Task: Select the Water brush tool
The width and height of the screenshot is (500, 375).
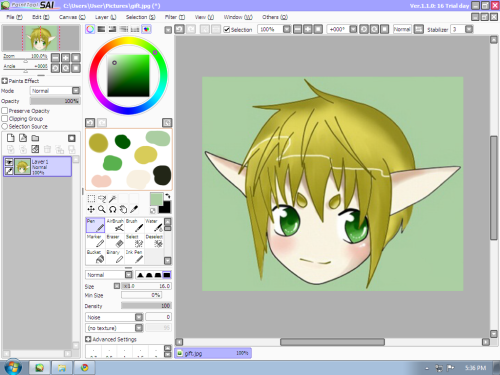Action: pos(154,225)
